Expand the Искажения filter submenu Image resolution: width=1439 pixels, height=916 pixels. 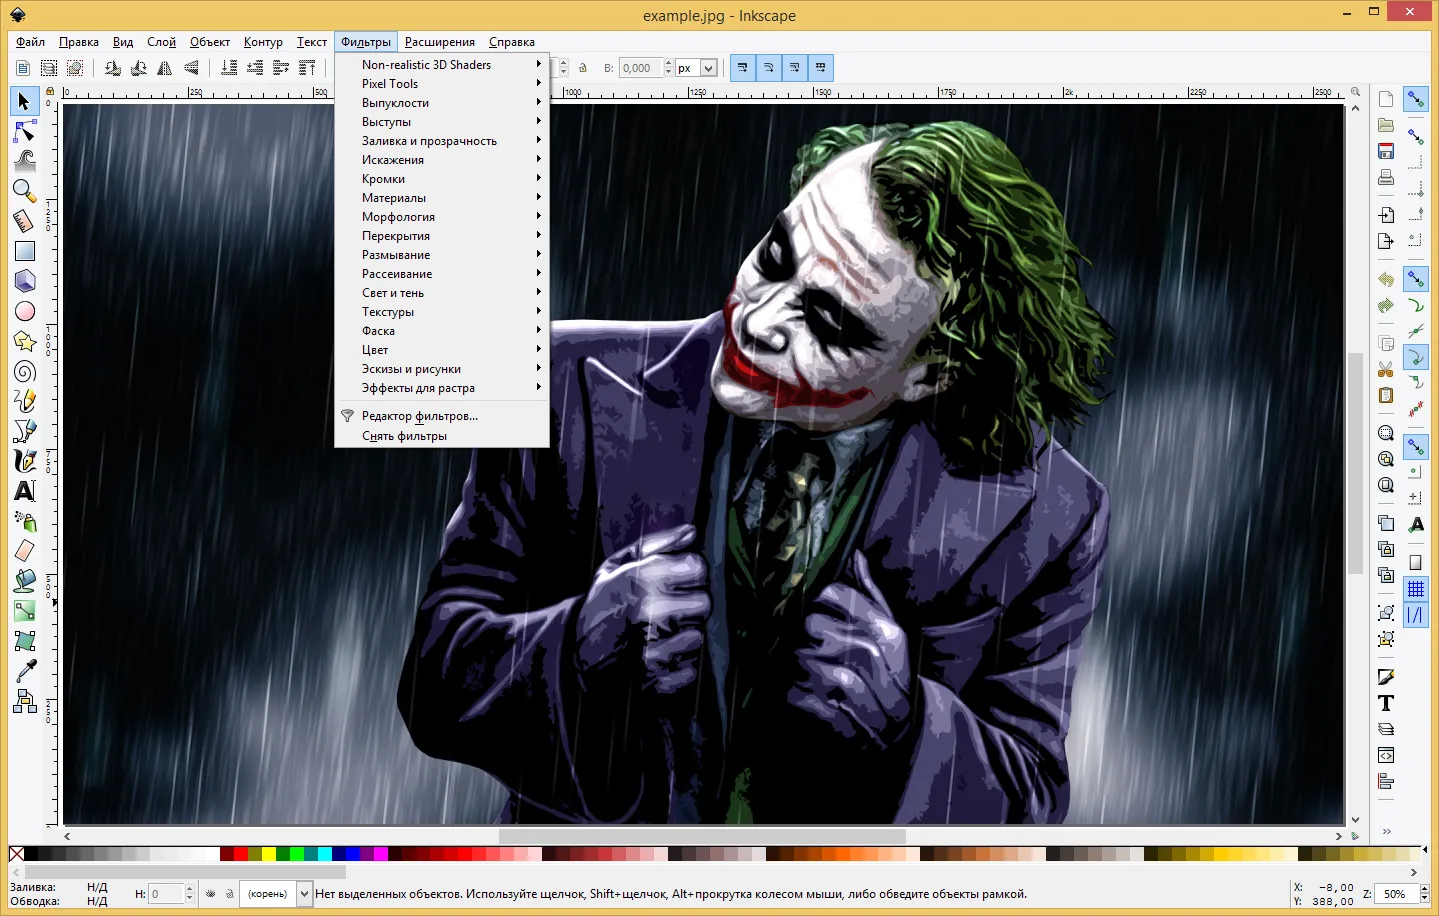tap(442, 160)
